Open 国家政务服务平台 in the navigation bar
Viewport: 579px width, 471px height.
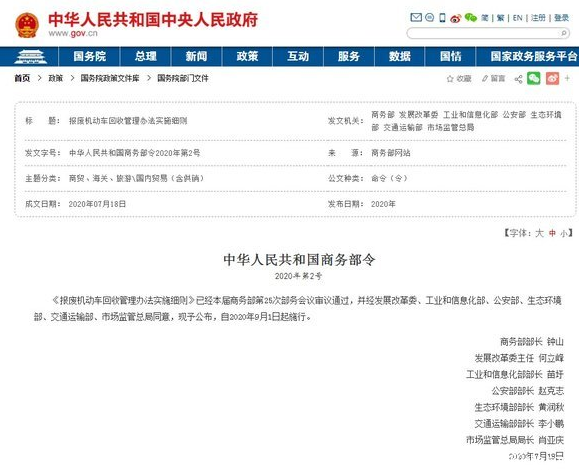pyautogui.click(x=533, y=56)
